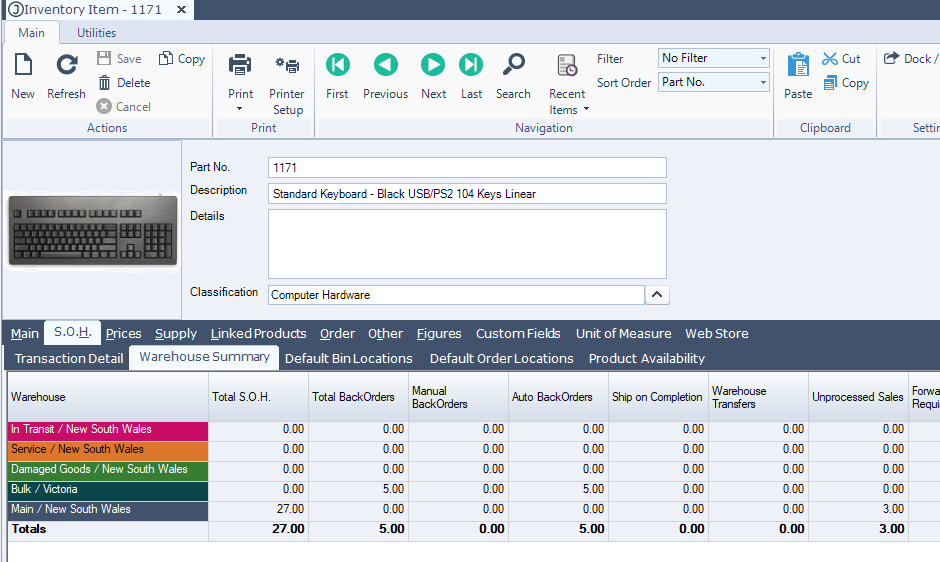The width and height of the screenshot is (940, 562).
Task: Open the Product Availability tab
Action: [x=646, y=358]
